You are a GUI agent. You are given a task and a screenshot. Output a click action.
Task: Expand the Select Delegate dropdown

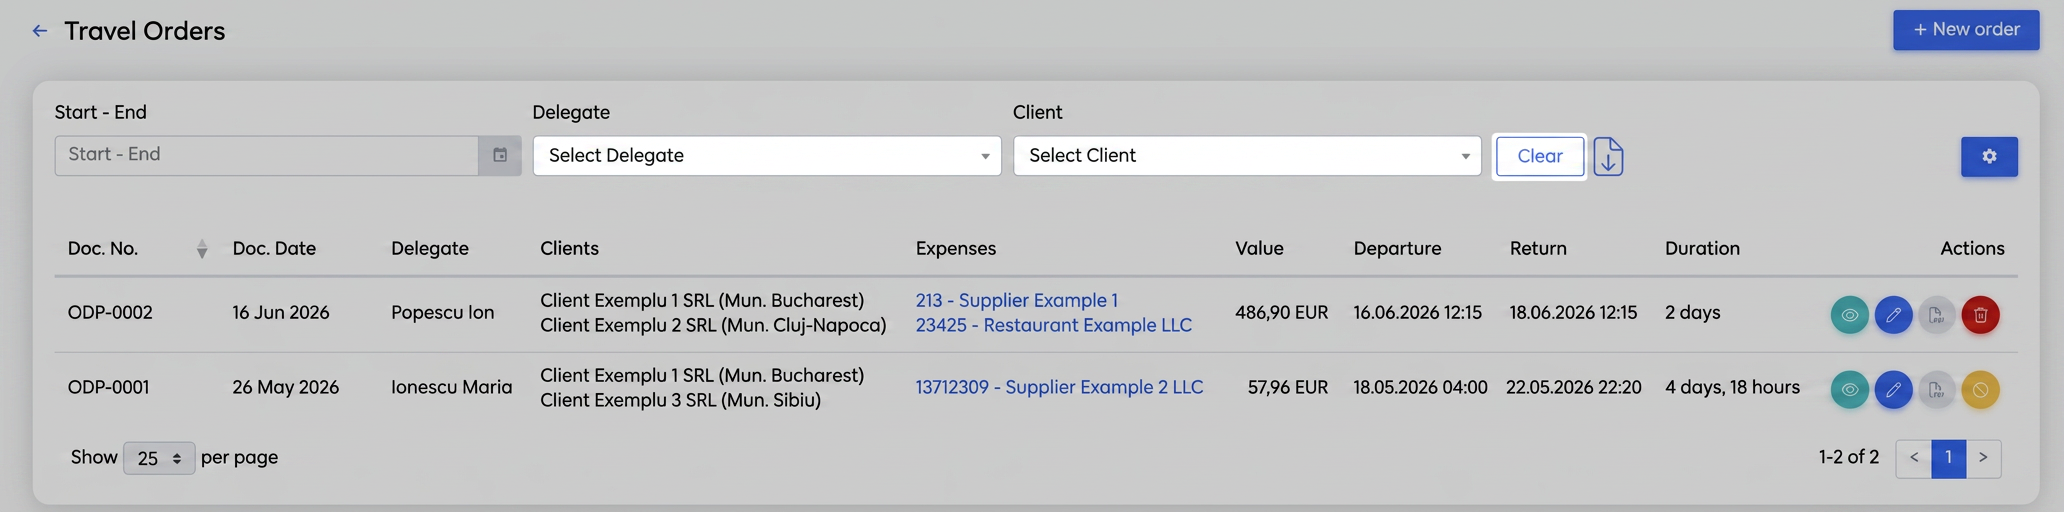(x=767, y=156)
